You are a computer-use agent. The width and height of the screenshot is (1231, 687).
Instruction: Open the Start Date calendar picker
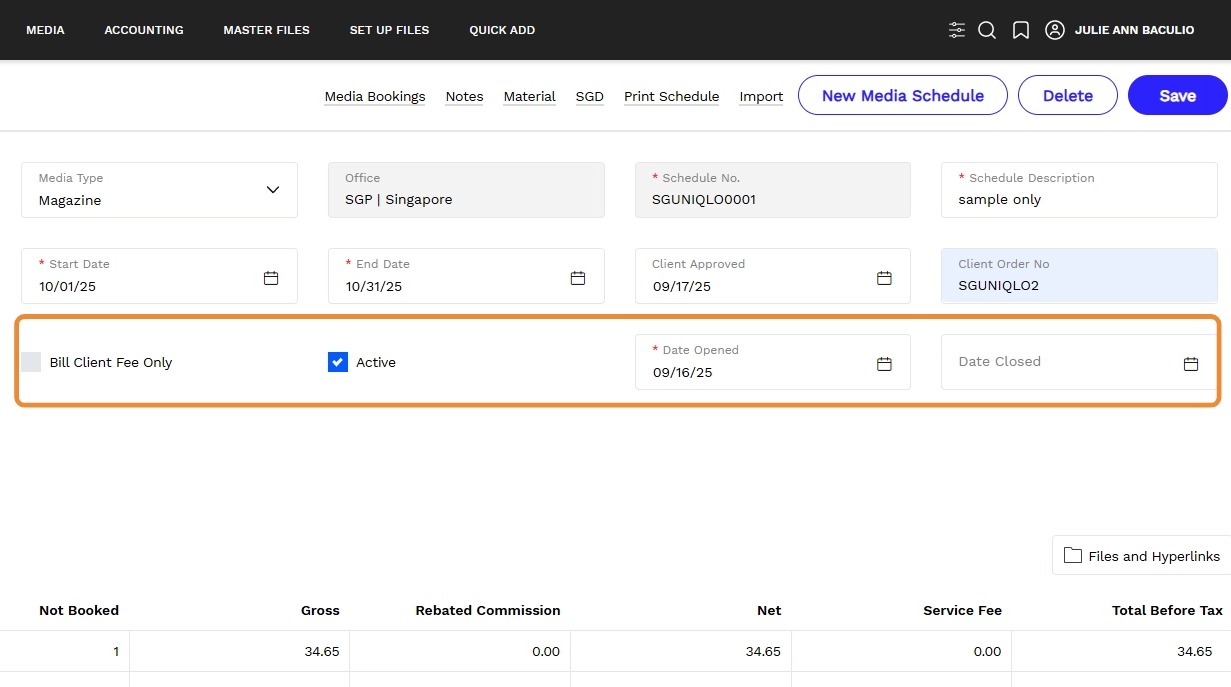271,278
